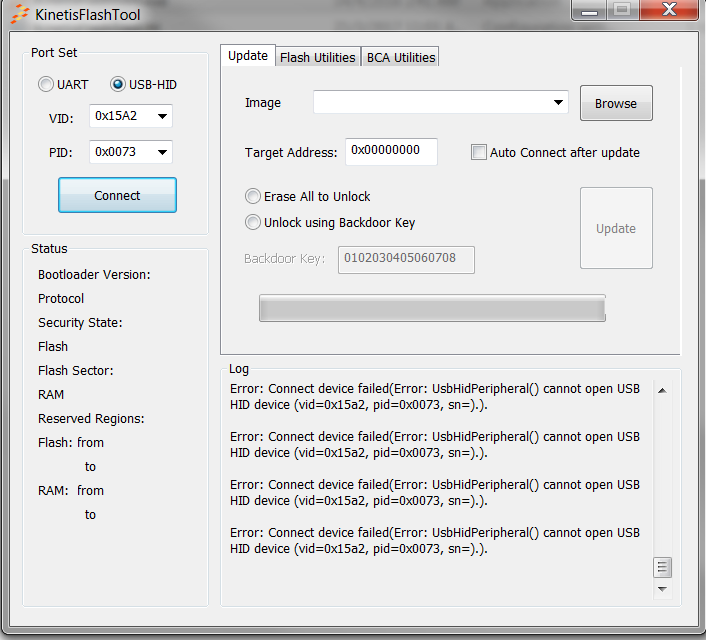This screenshot has width=706, height=640.
Task: Click the last error message in Log
Action: coord(434,540)
